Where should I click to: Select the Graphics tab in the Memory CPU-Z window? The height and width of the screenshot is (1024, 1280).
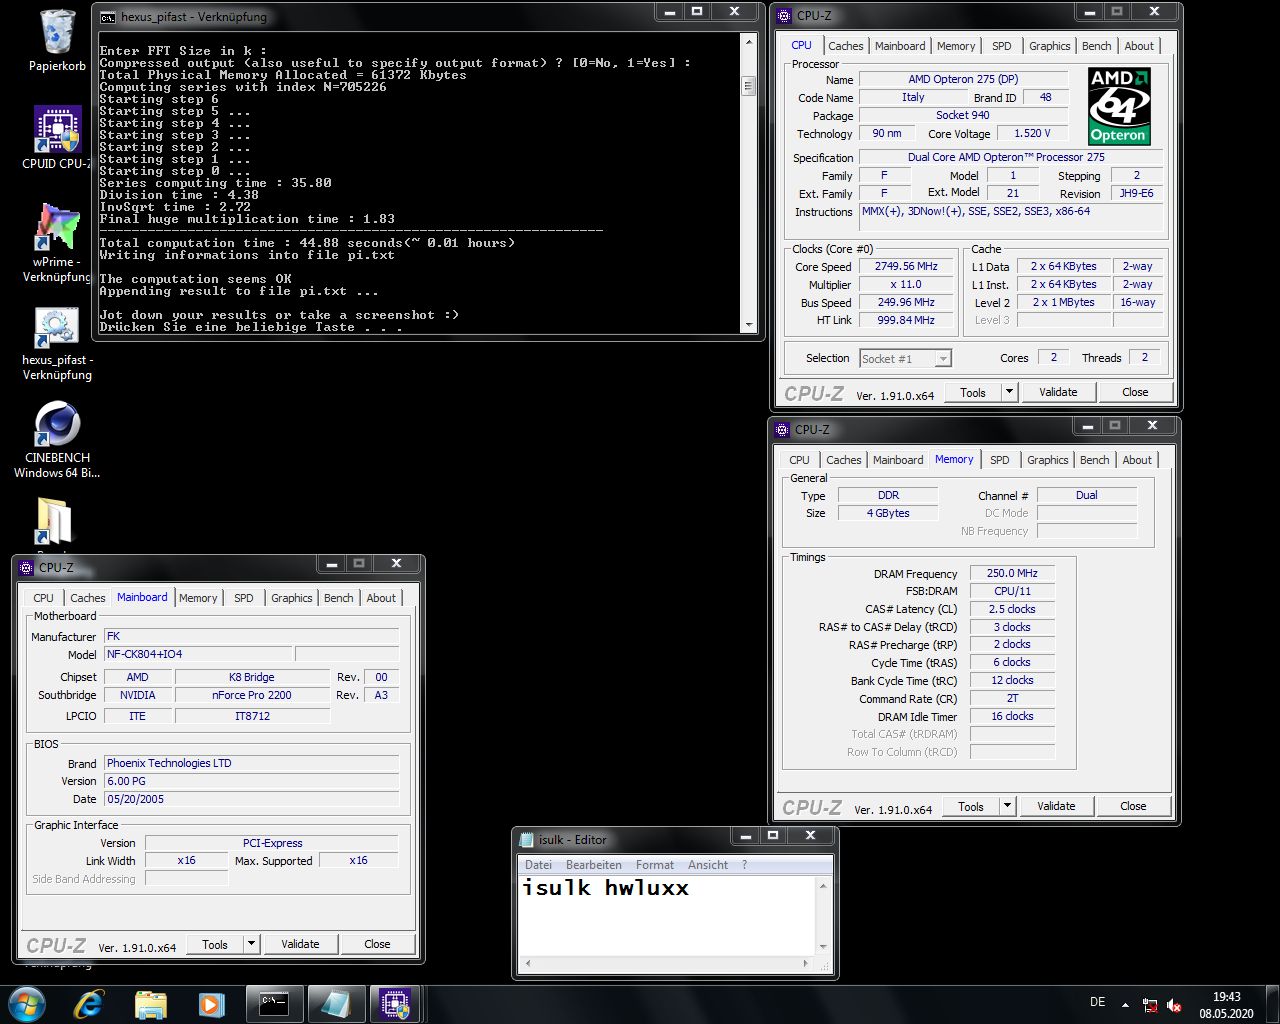[1048, 460]
